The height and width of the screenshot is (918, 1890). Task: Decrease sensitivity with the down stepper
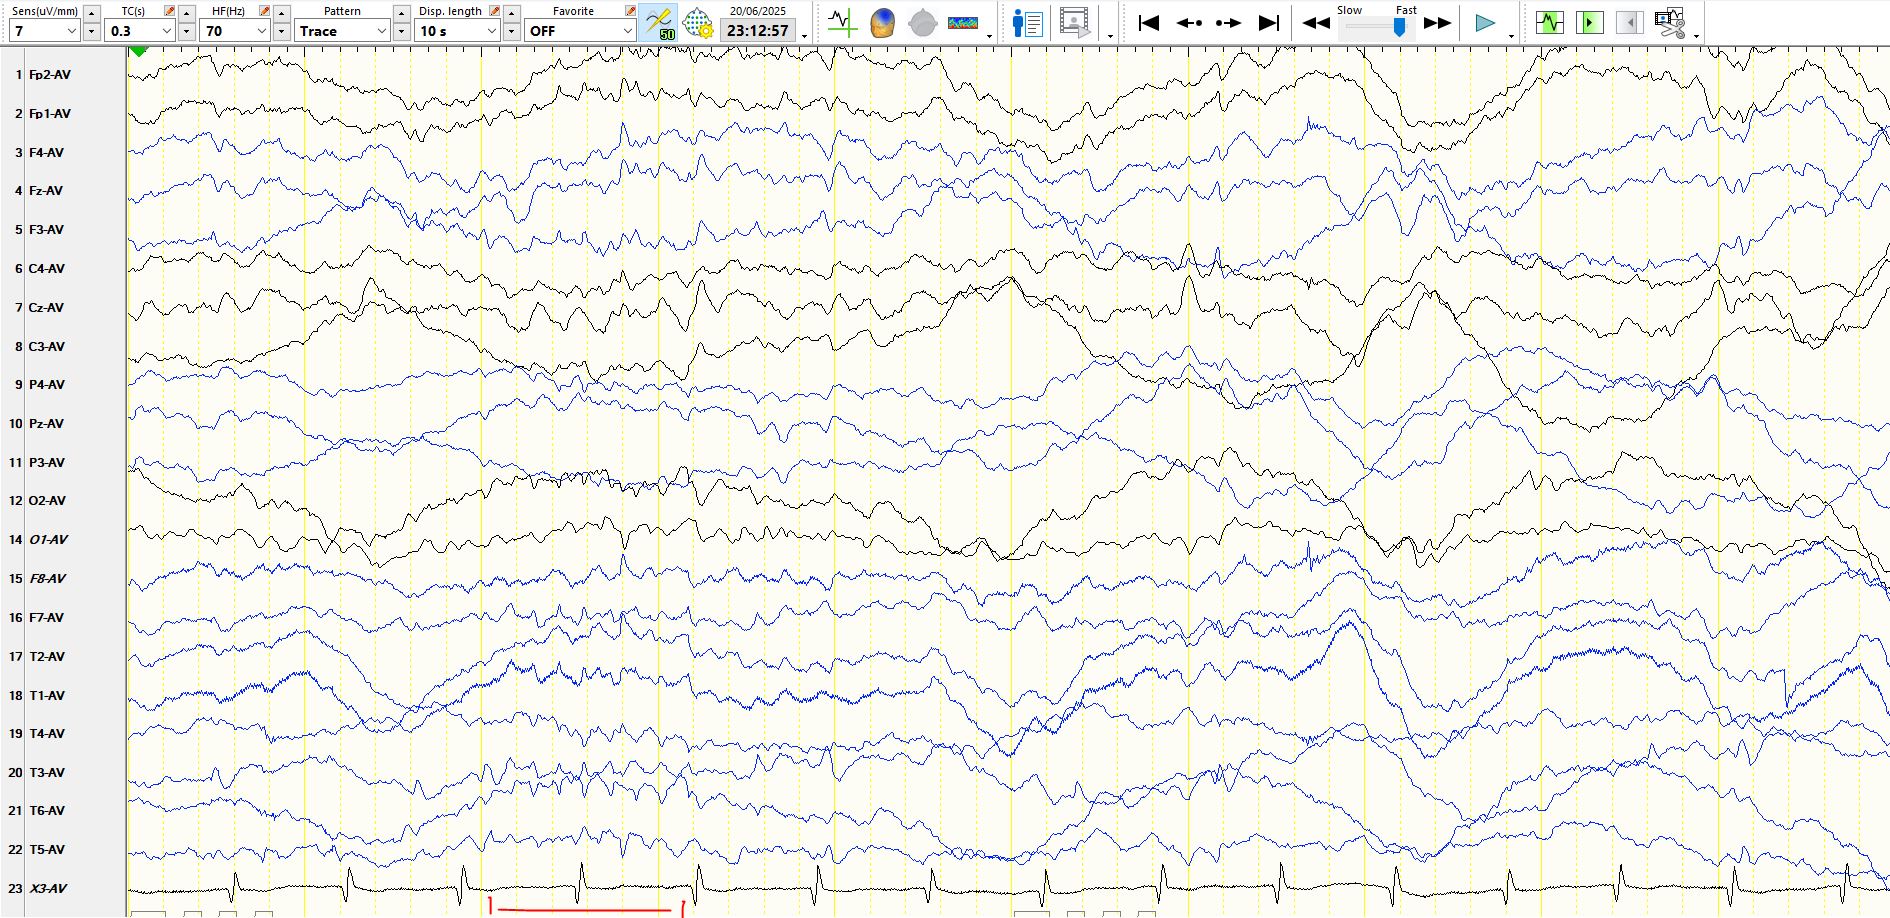92,31
